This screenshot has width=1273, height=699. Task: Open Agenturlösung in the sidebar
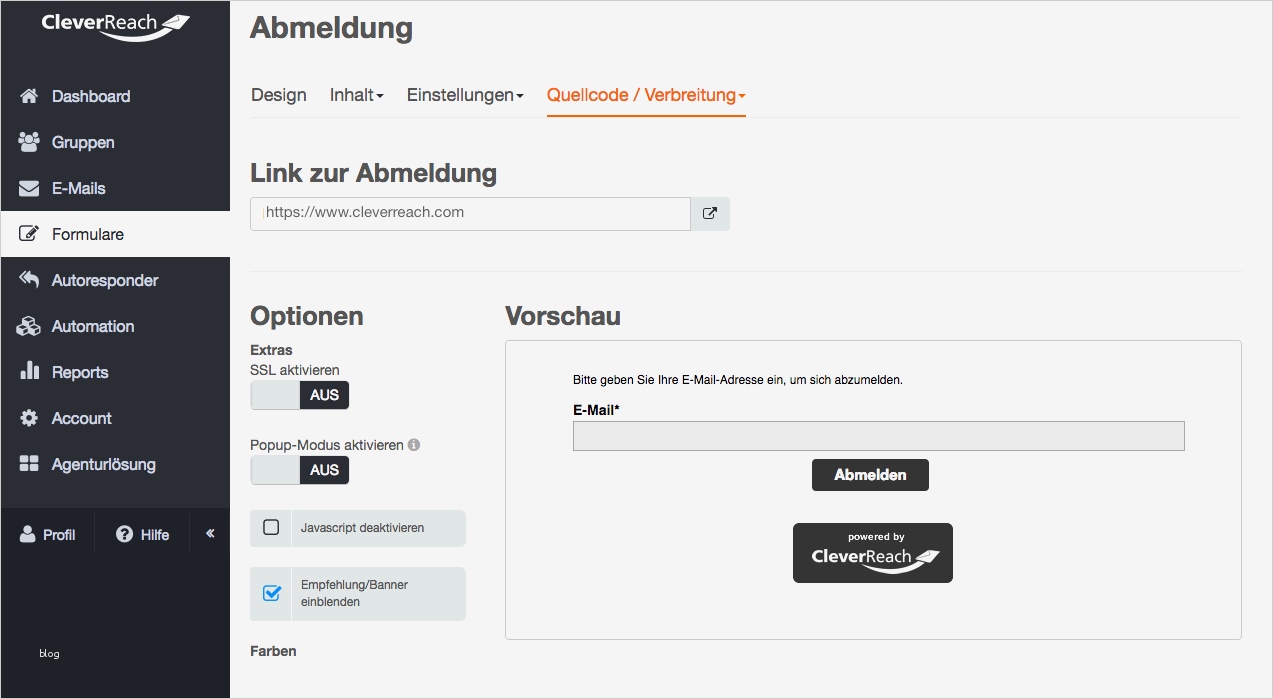coord(103,464)
